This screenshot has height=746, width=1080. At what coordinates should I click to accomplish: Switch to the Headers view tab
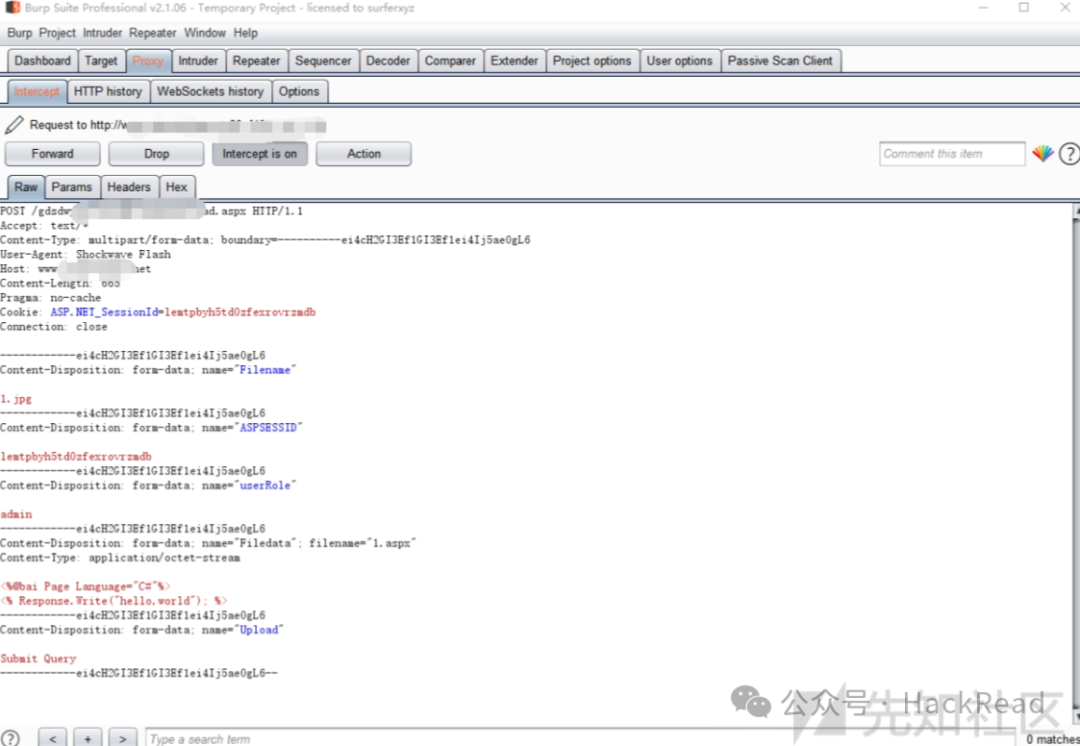tap(129, 187)
